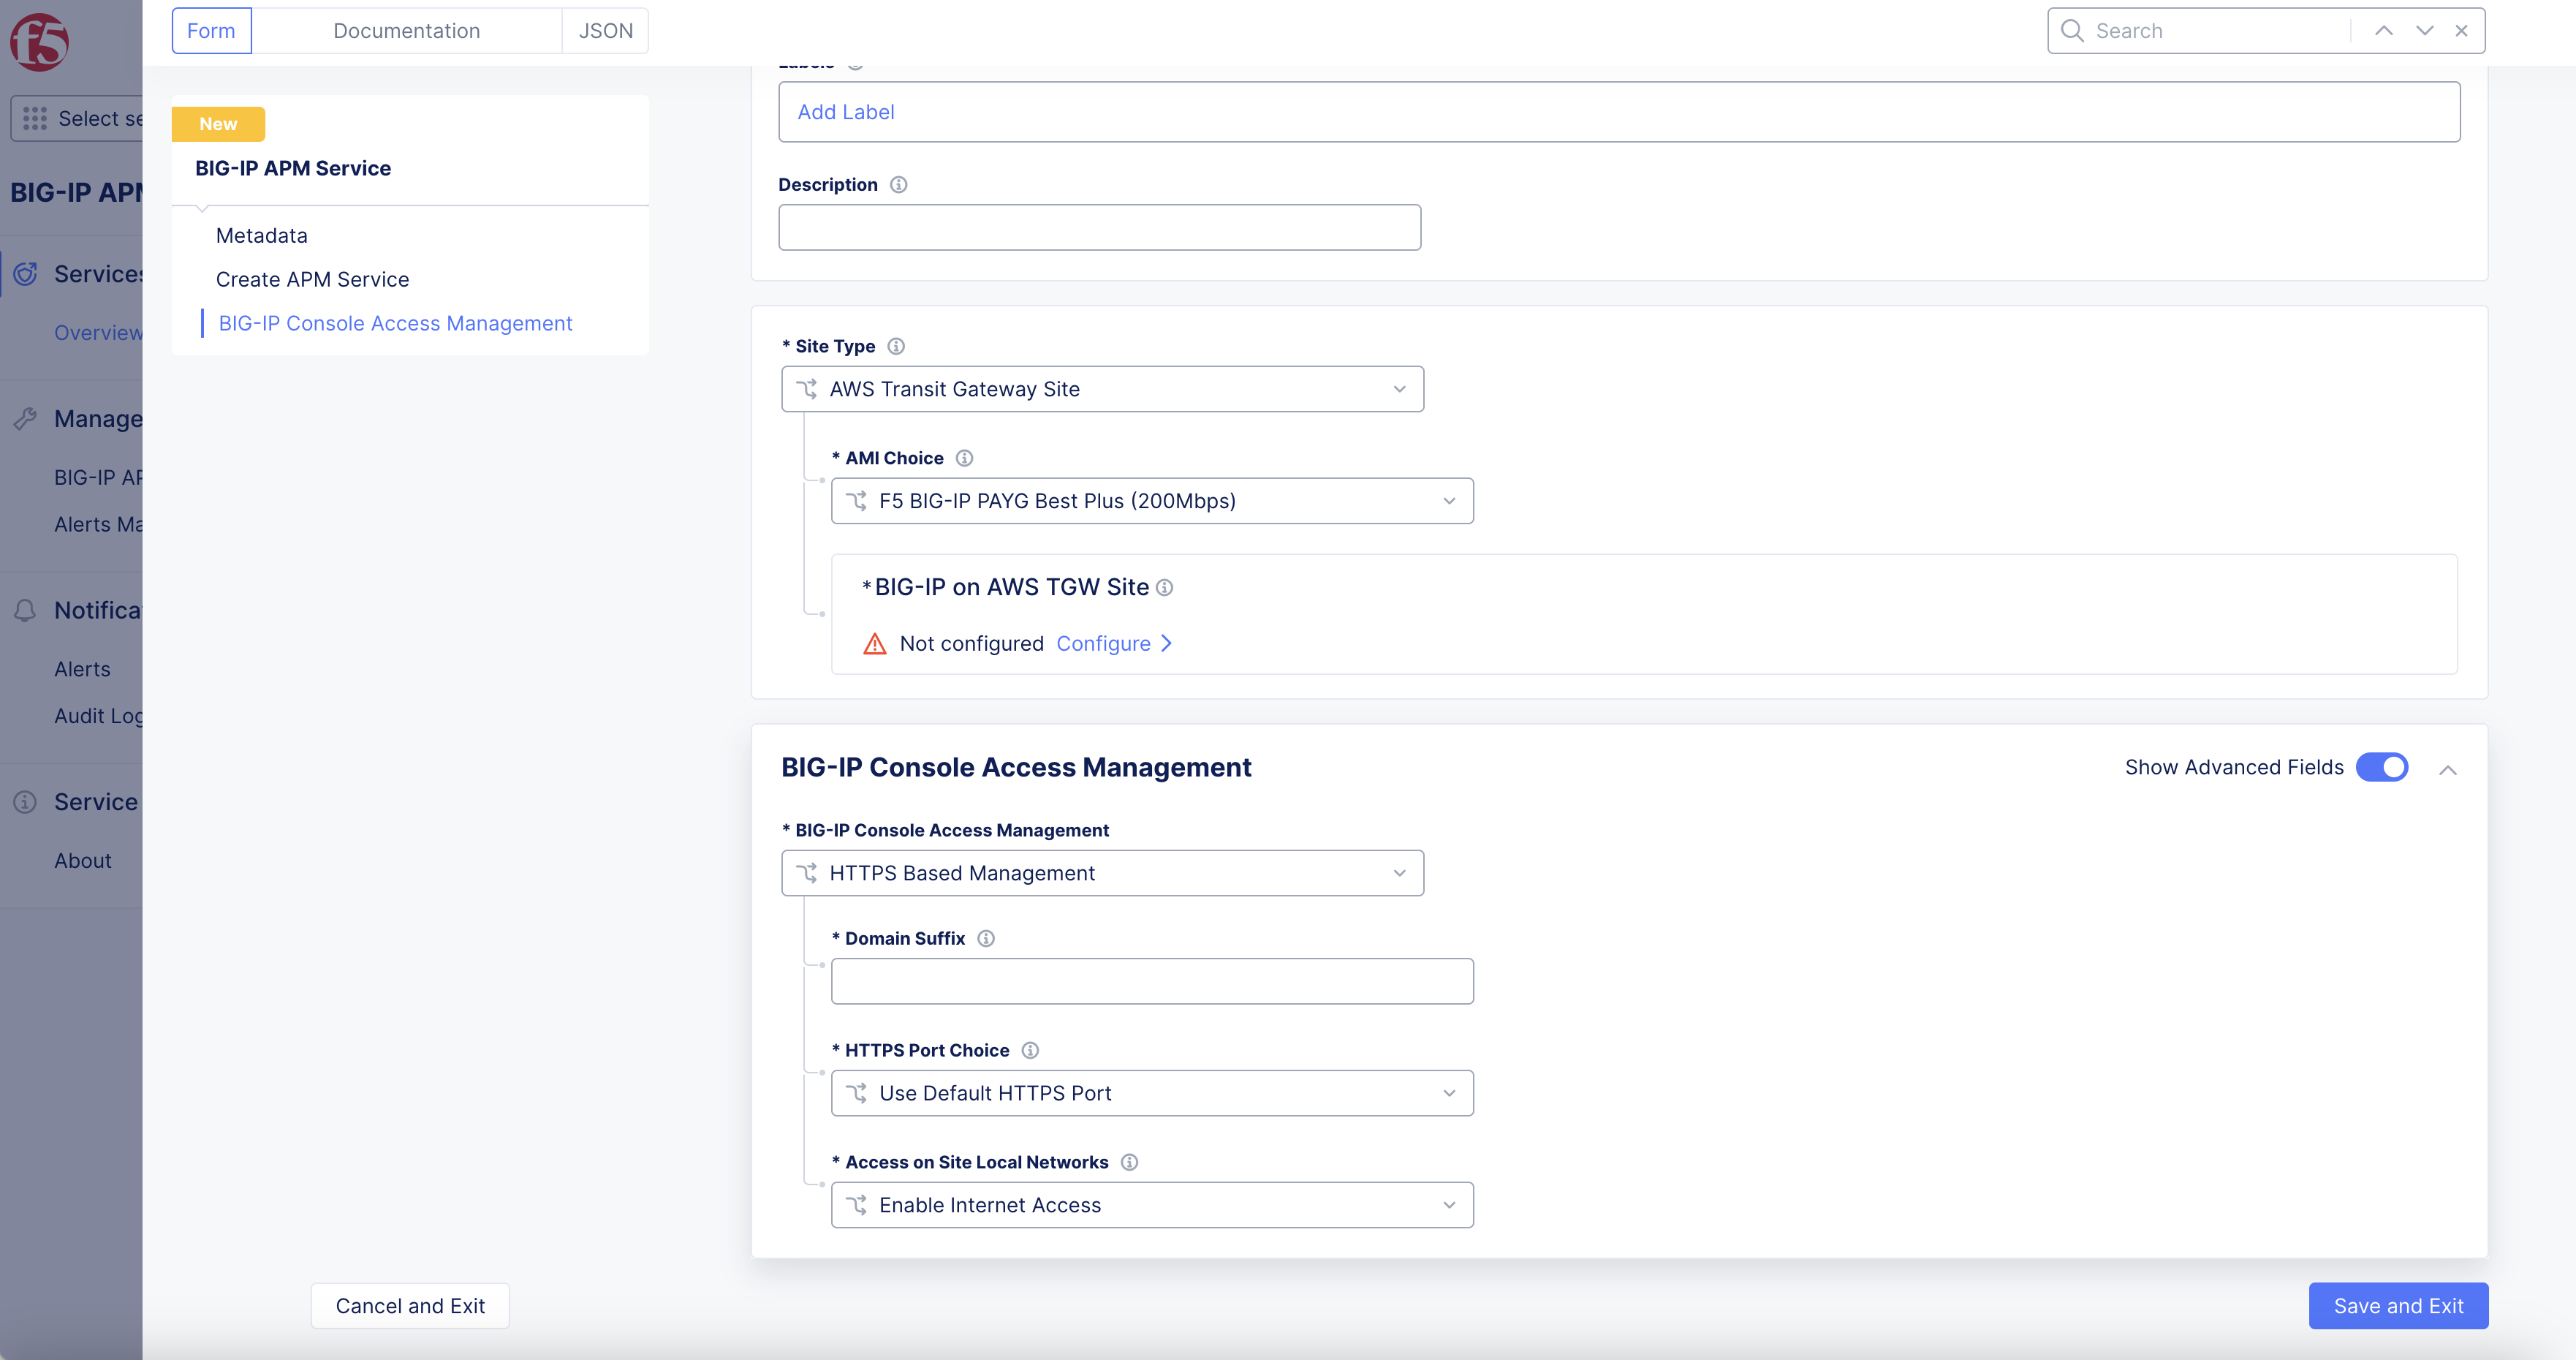Viewport: 2576px width, 1360px height.
Task: Click info icon beside Access on Site Local Networks
Action: pyautogui.click(x=1129, y=1162)
